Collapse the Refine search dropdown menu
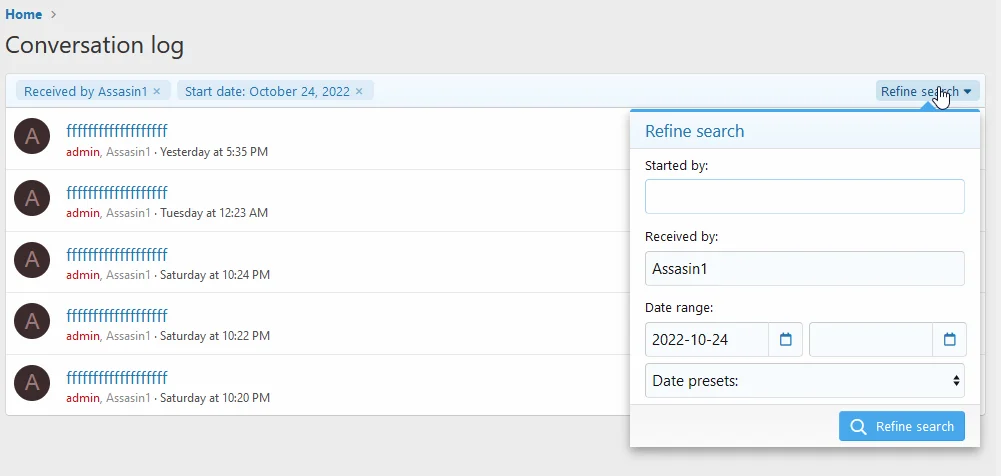This screenshot has width=1001, height=476. [926, 91]
